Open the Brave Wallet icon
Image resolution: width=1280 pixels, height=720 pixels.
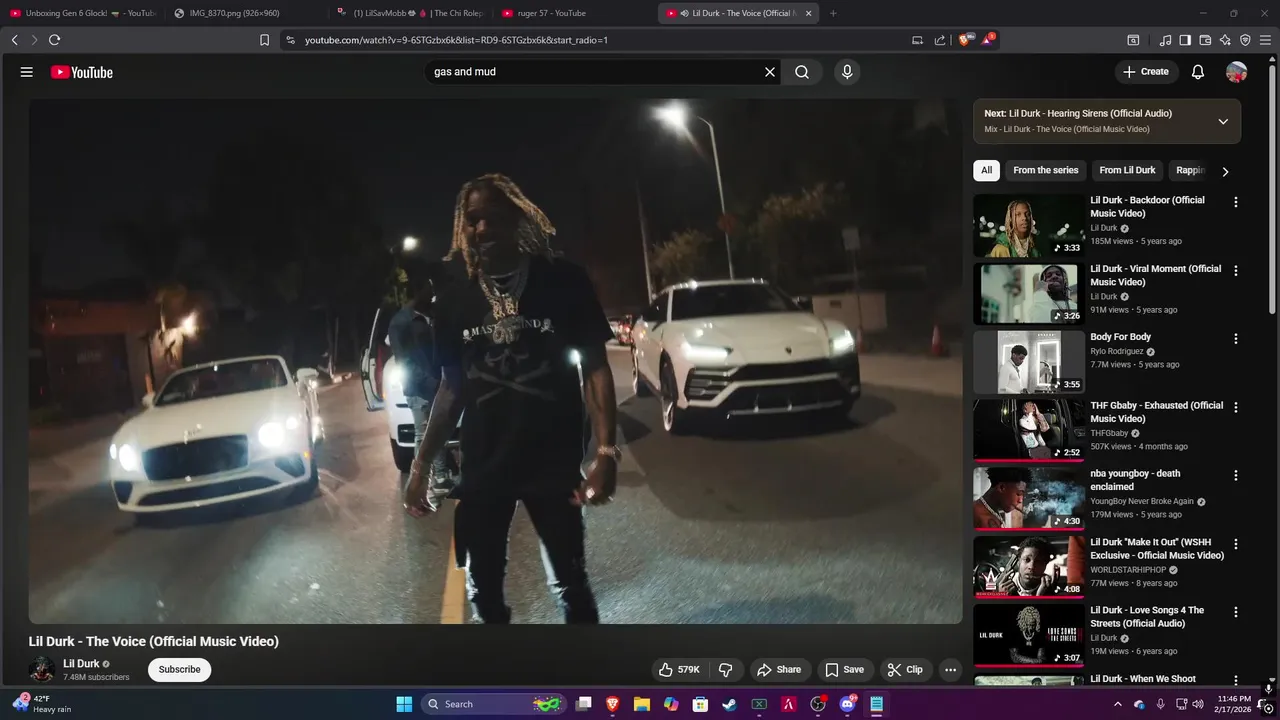tap(1205, 40)
